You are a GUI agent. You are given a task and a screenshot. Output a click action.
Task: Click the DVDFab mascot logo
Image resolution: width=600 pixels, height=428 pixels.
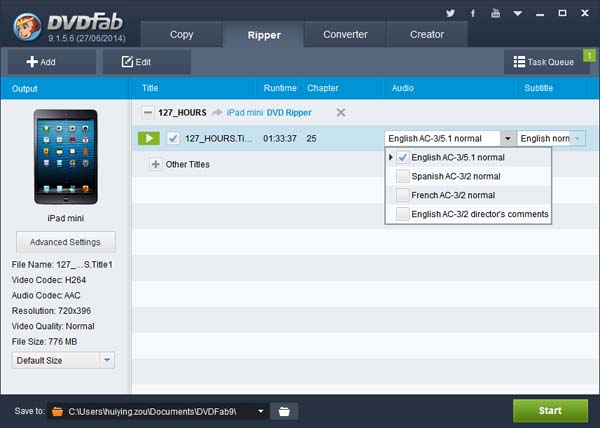27,27
